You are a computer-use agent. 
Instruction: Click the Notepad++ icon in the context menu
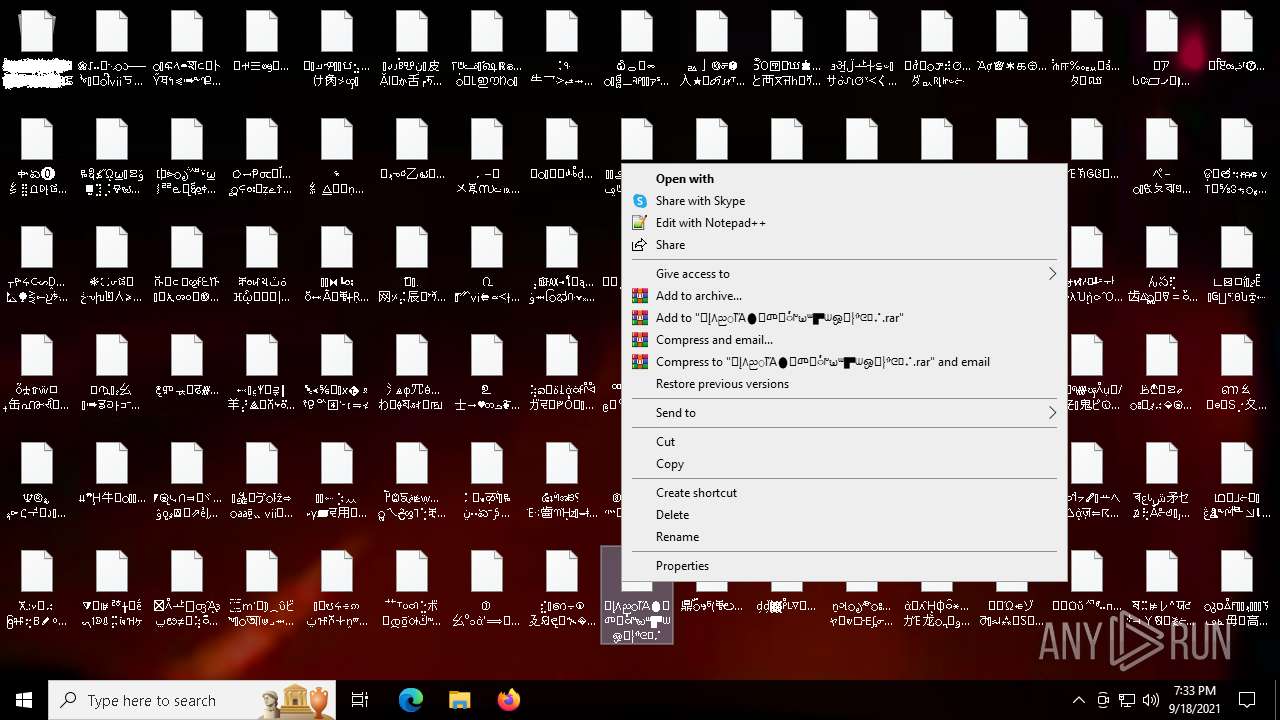pyautogui.click(x=640, y=223)
